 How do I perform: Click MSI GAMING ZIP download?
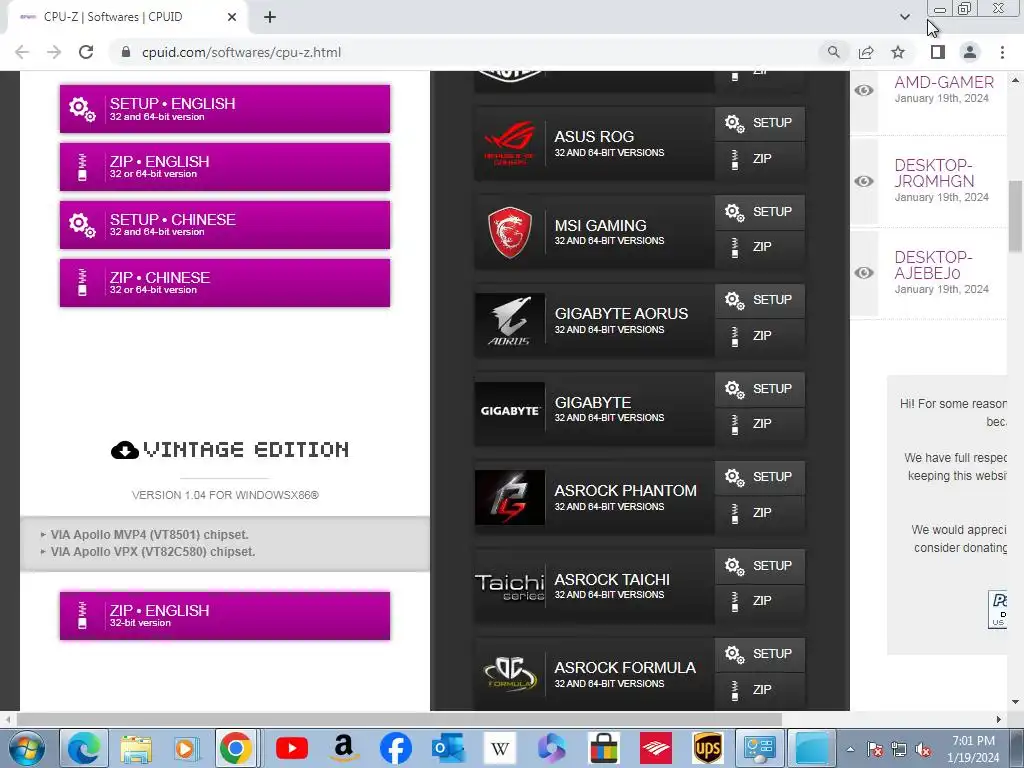760,248
